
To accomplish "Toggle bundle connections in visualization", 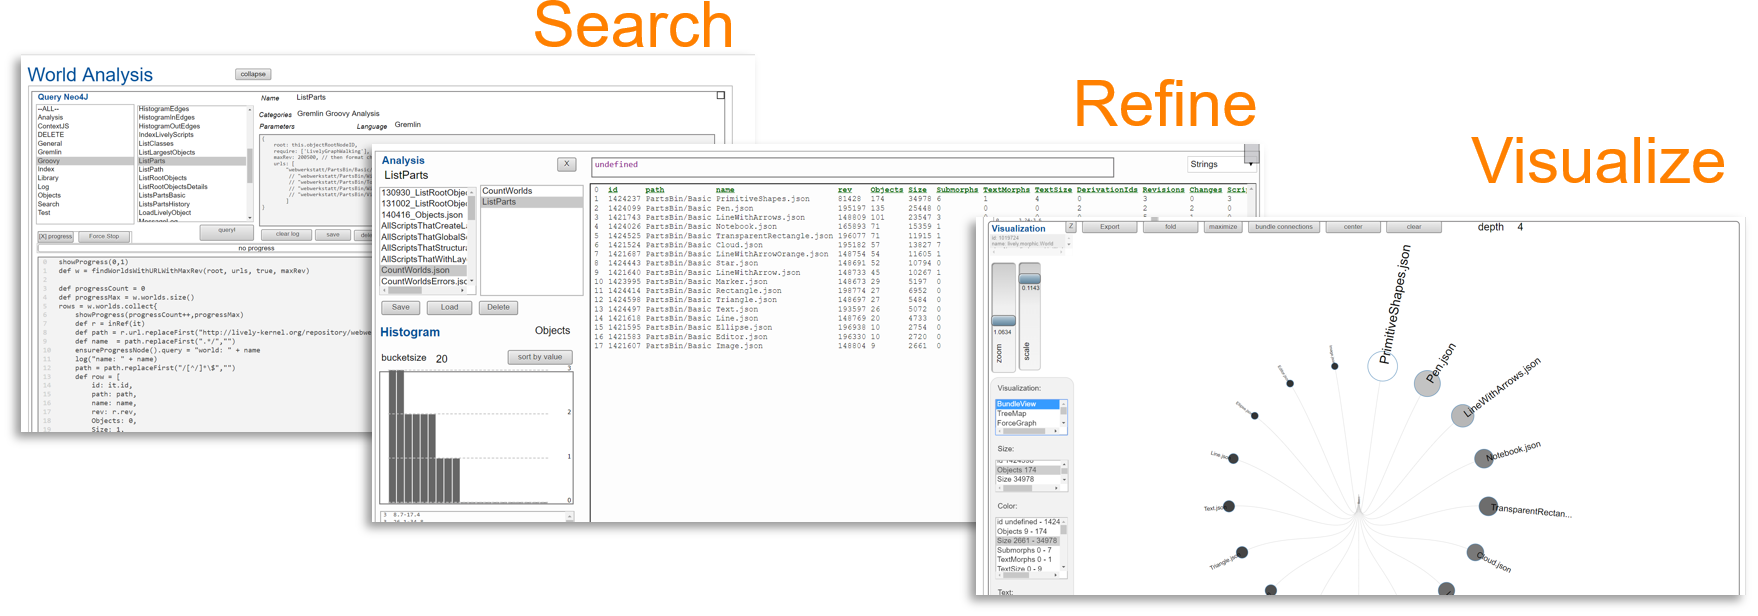I will click(x=1283, y=227).
